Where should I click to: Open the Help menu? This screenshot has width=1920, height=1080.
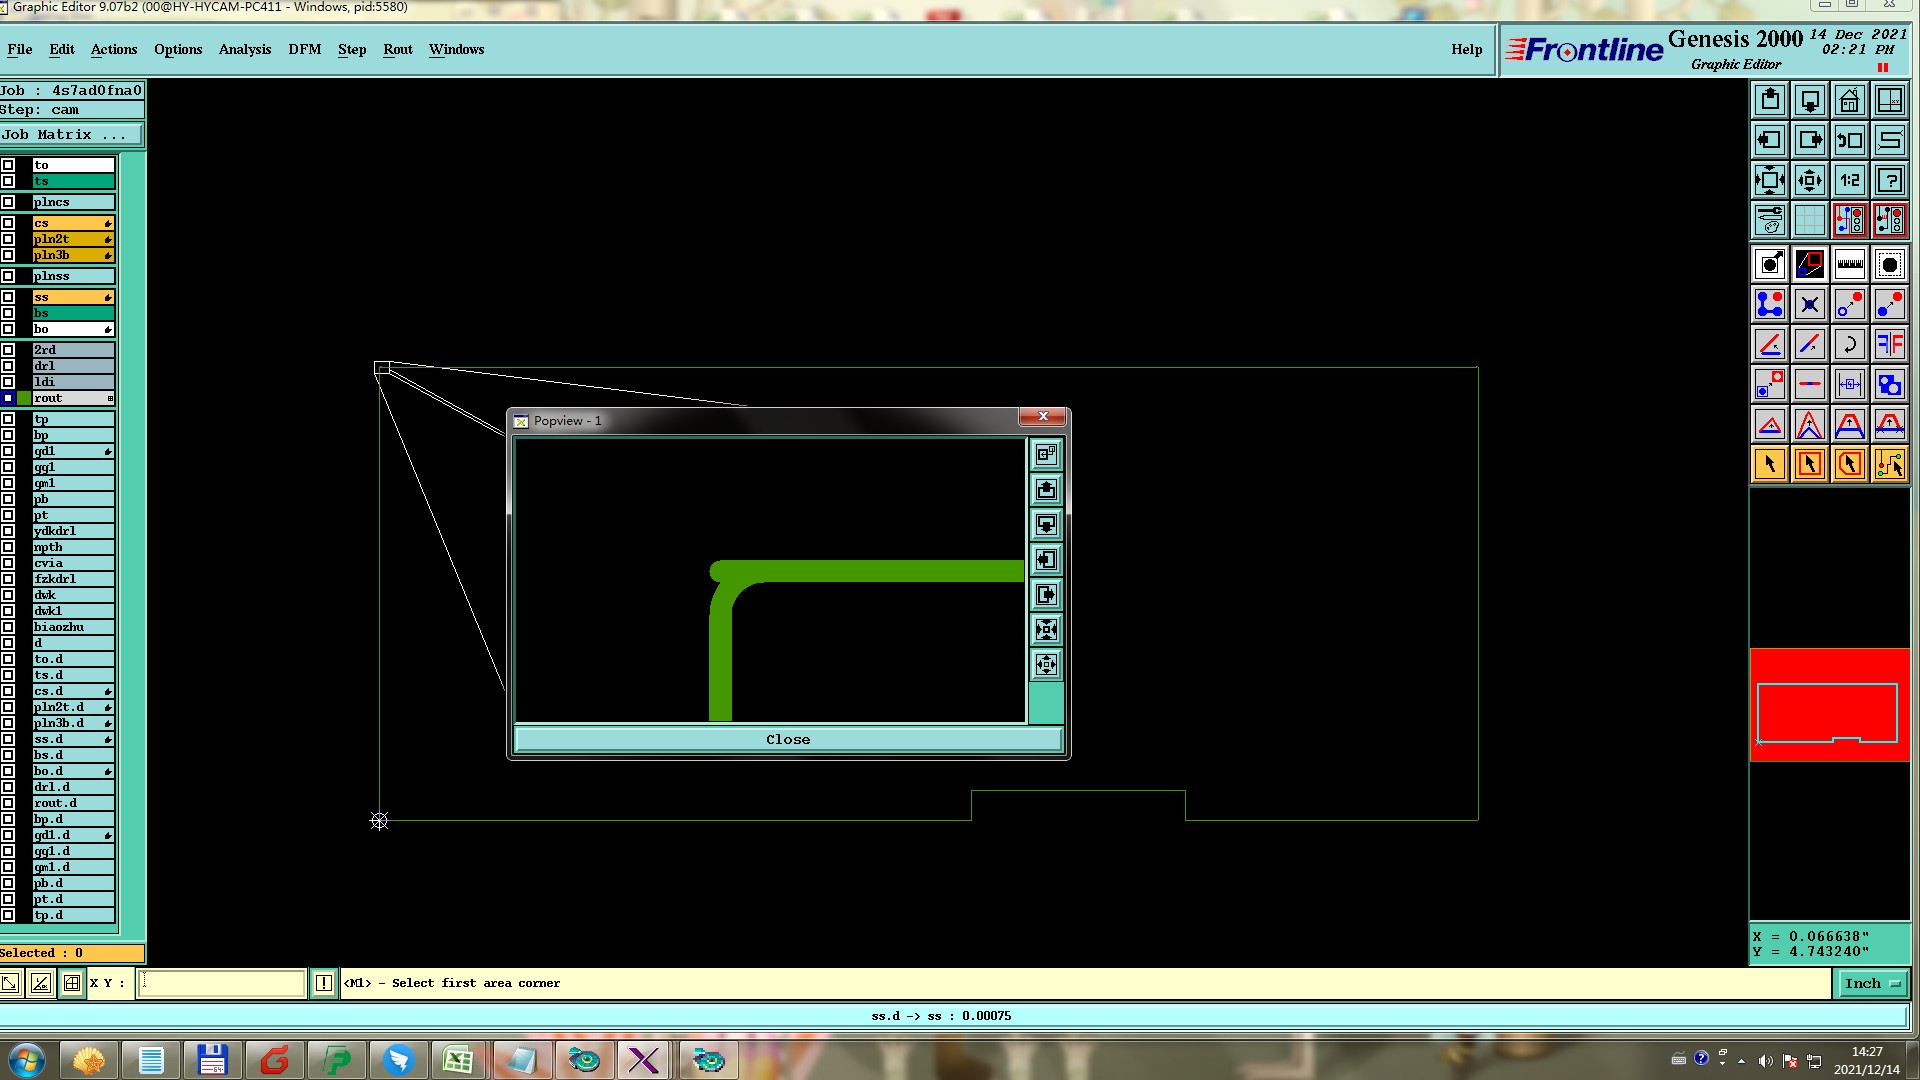pyautogui.click(x=1467, y=49)
